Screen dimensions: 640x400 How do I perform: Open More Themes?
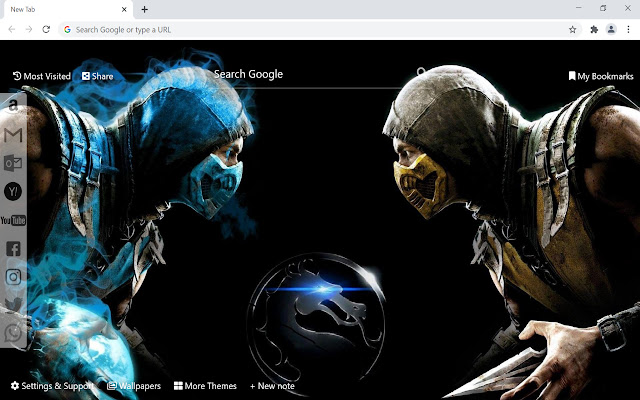click(205, 386)
